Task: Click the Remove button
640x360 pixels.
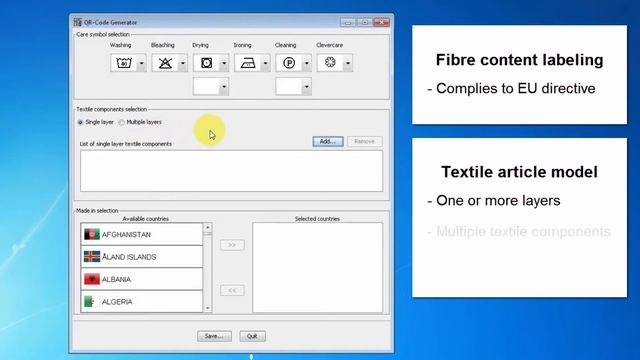Action: coord(364,141)
